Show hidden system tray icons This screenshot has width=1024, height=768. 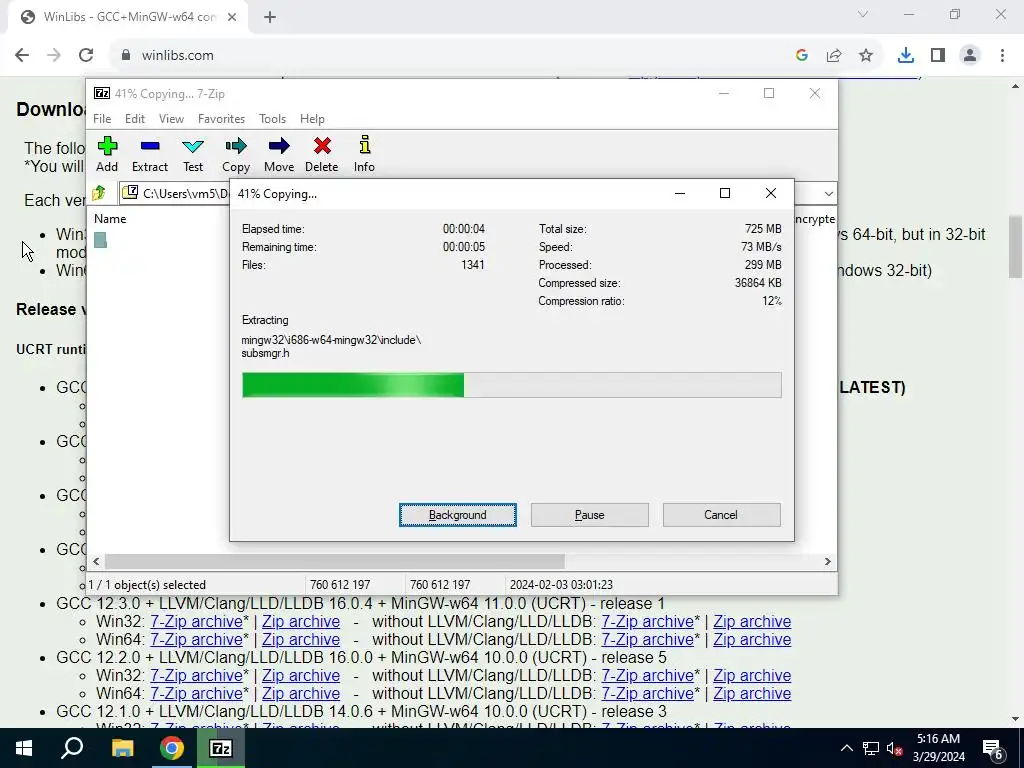[x=846, y=748]
